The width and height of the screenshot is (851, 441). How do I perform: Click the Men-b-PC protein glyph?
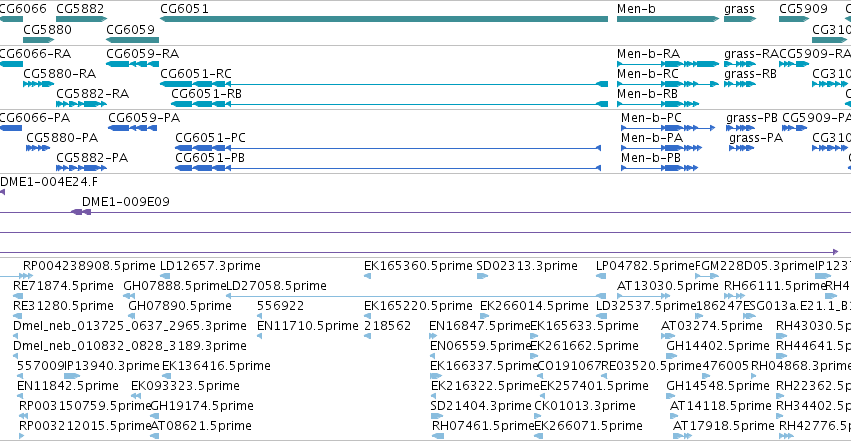pyautogui.click(x=668, y=128)
